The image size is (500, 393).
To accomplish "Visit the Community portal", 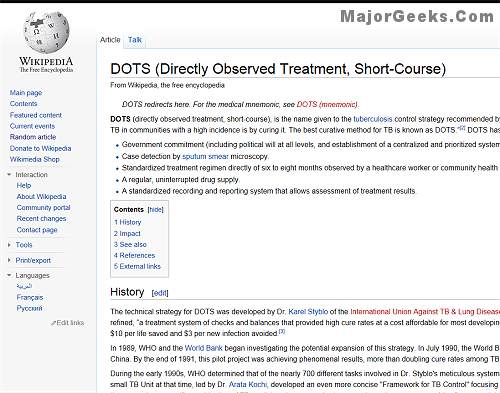I will [x=43, y=207].
